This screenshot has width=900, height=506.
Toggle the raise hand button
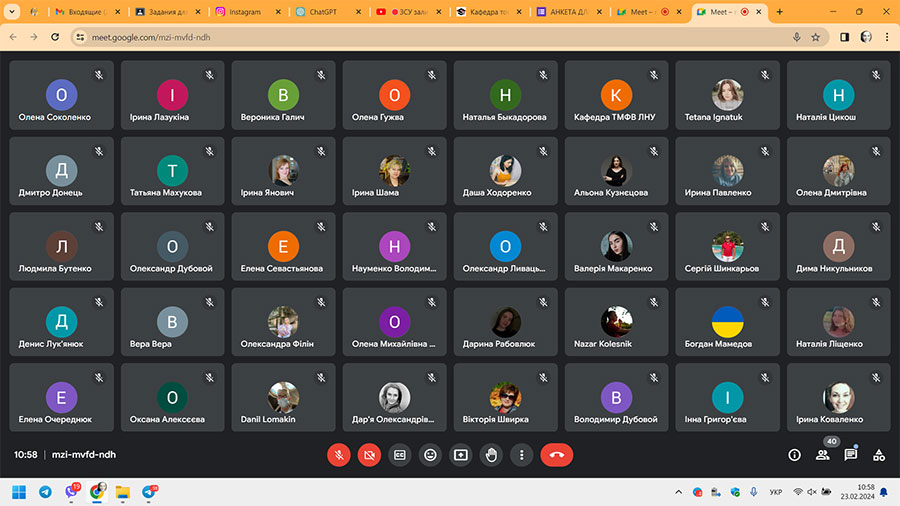coord(491,455)
